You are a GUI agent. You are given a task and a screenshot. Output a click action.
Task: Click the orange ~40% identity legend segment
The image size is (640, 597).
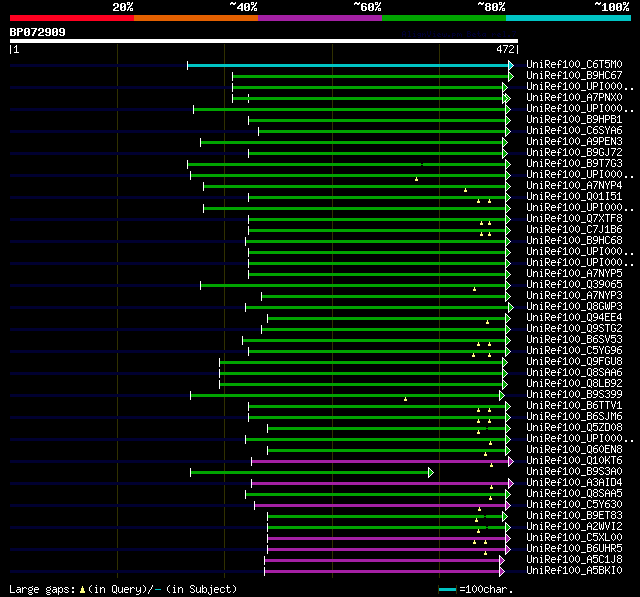tap(196, 18)
